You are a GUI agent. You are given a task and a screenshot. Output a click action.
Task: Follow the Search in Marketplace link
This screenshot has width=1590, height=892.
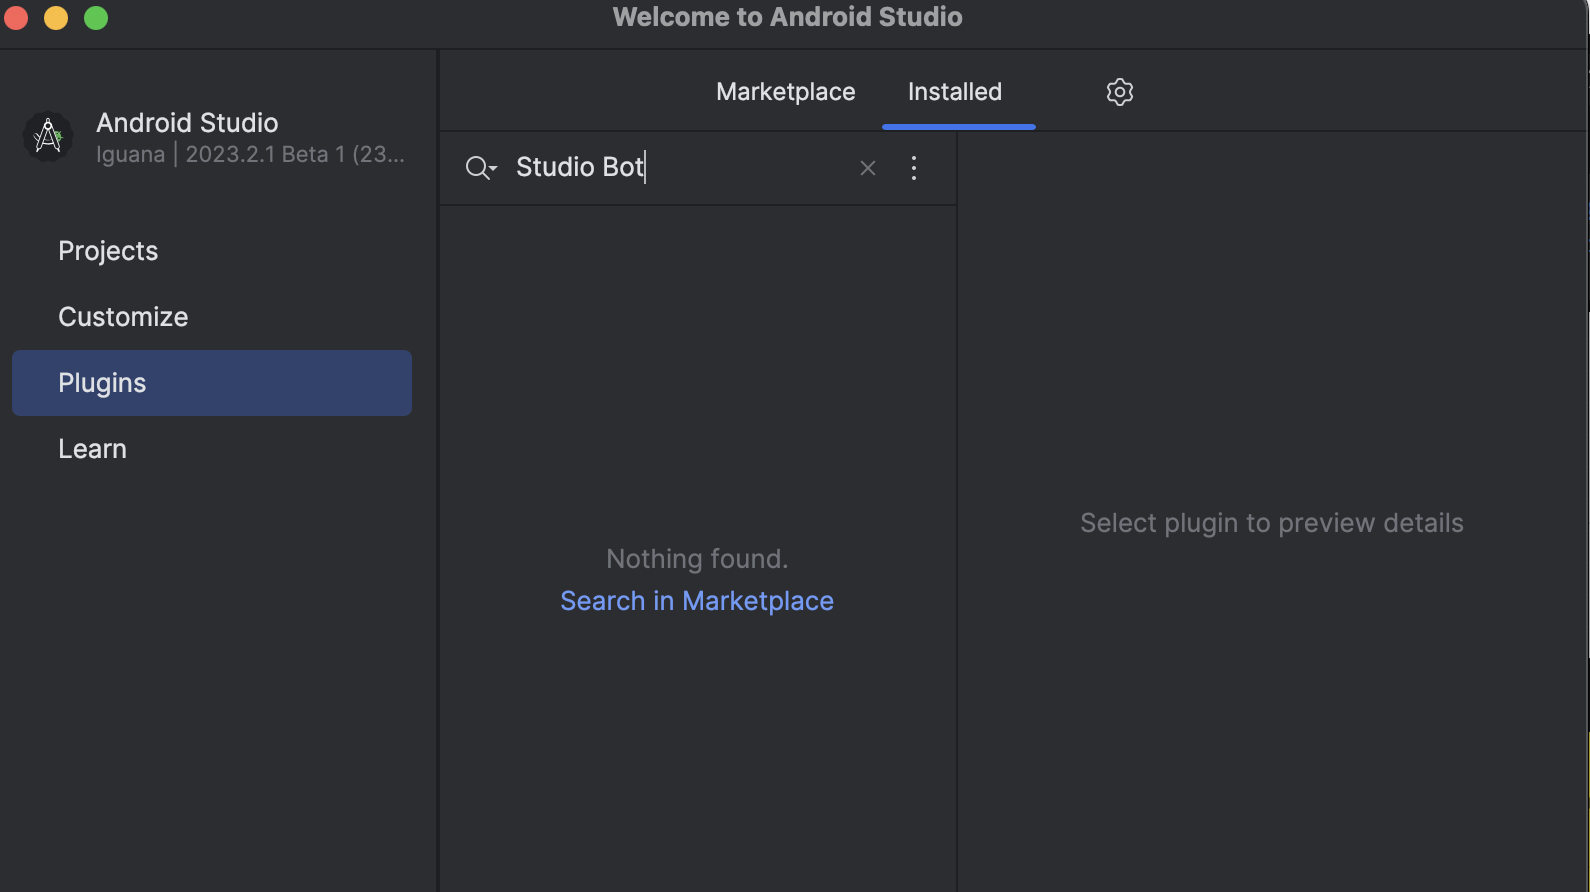[696, 601]
